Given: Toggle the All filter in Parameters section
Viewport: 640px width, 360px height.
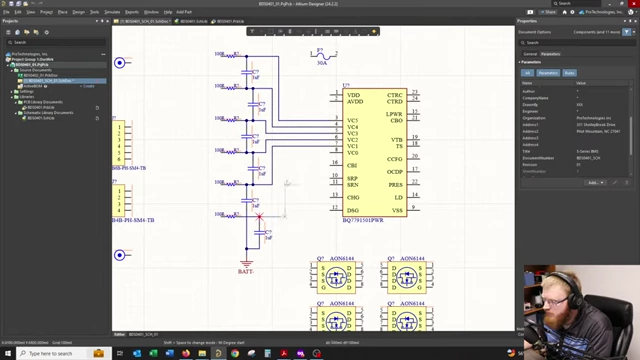Looking at the screenshot, I should click(527, 73).
